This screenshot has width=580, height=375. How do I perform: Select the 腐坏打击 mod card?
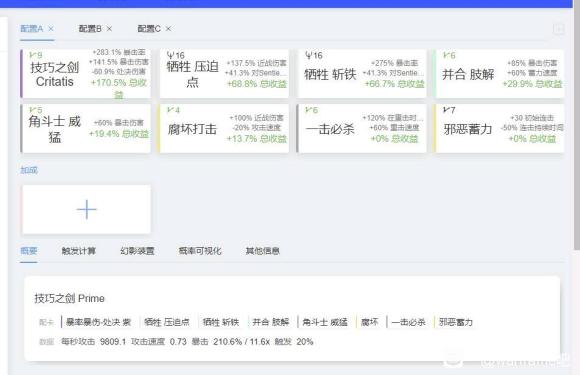224,128
